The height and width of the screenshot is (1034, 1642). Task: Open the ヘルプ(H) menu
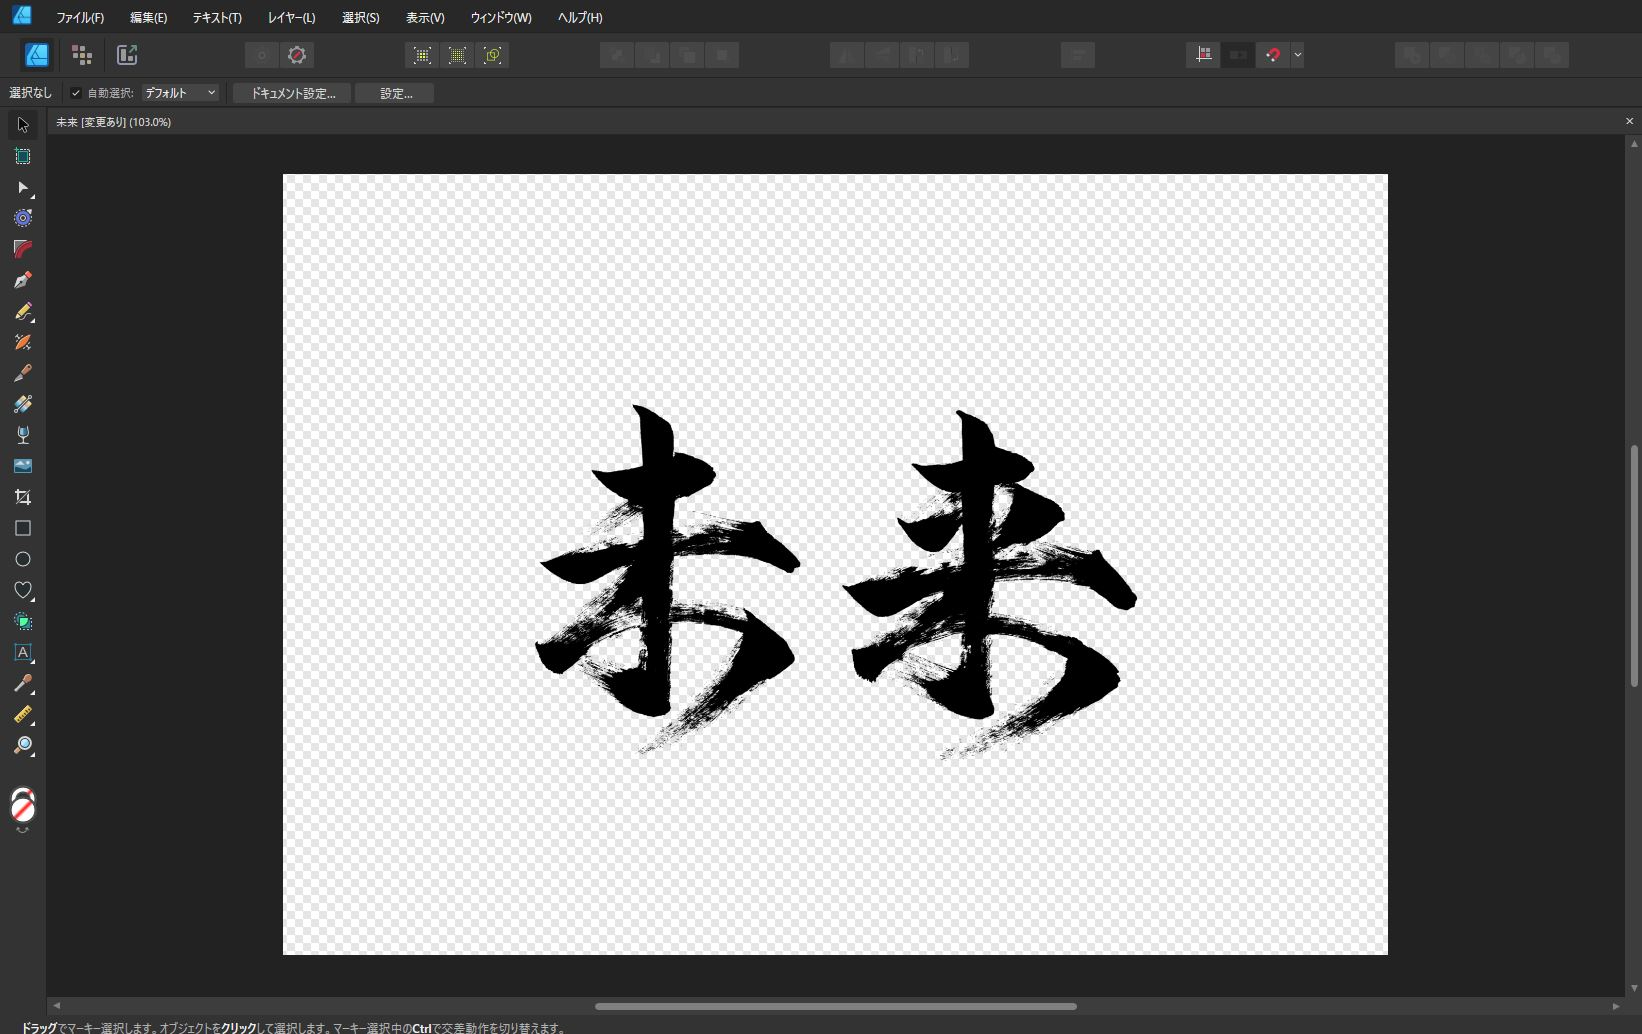click(580, 17)
